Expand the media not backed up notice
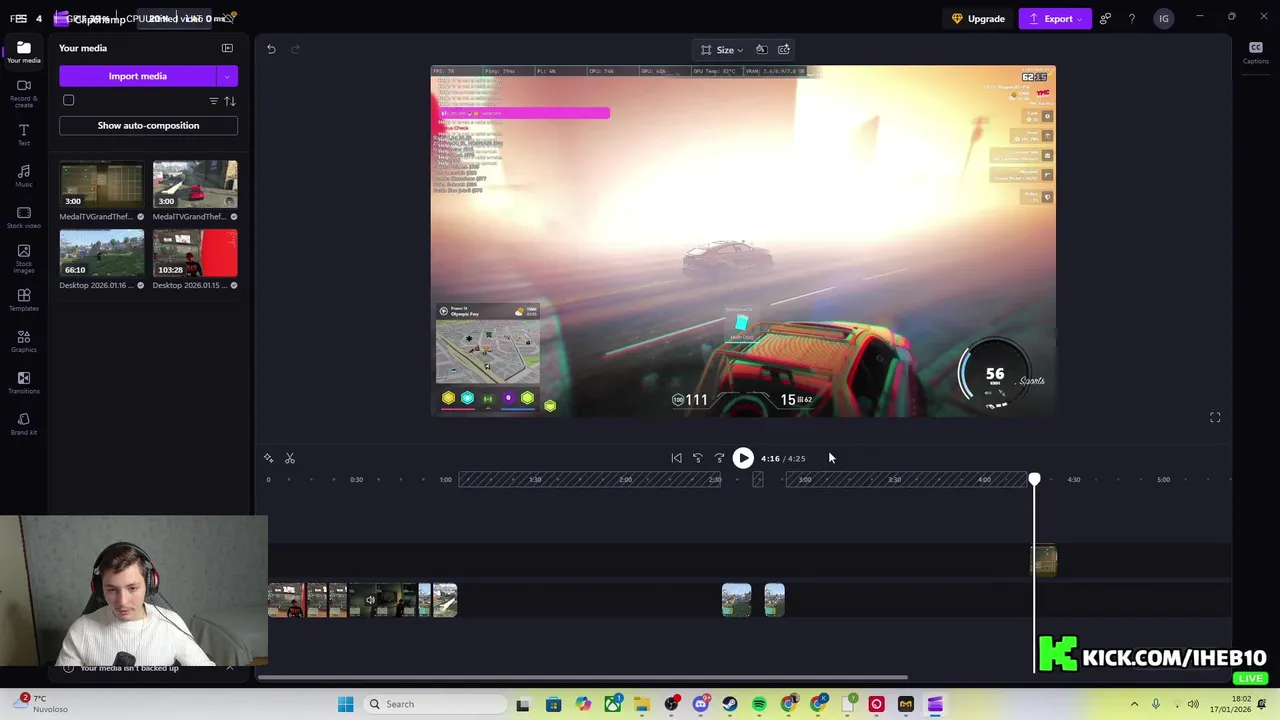The image size is (1280, 720). point(230,668)
